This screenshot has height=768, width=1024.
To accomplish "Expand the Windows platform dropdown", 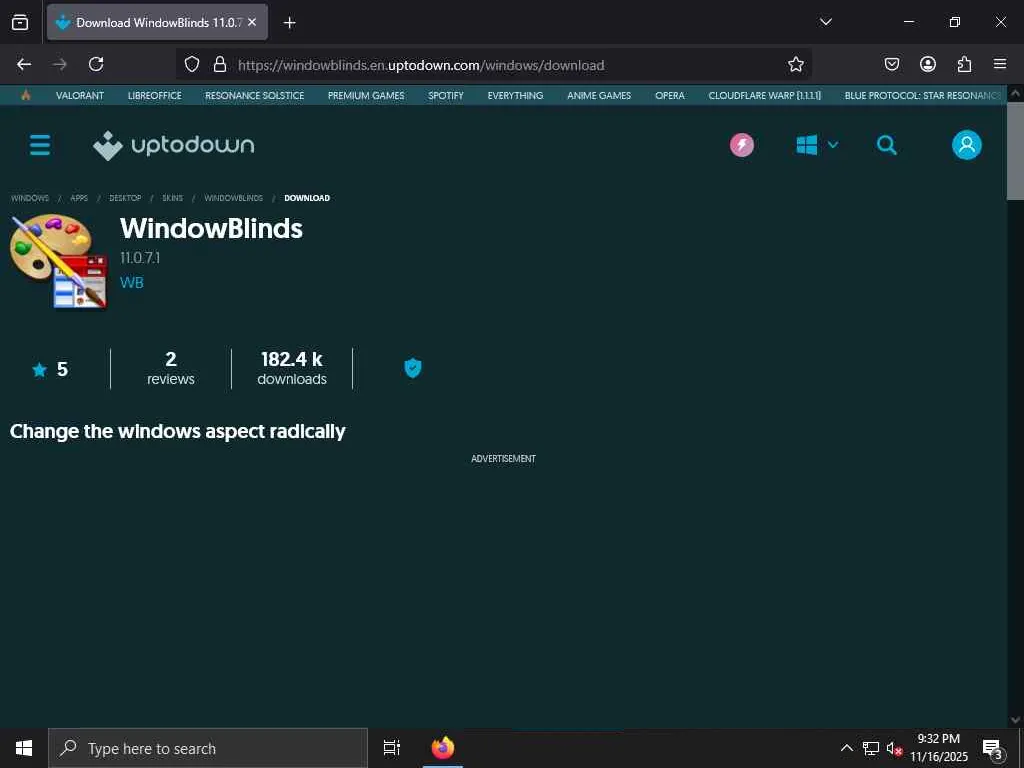I will [816, 145].
